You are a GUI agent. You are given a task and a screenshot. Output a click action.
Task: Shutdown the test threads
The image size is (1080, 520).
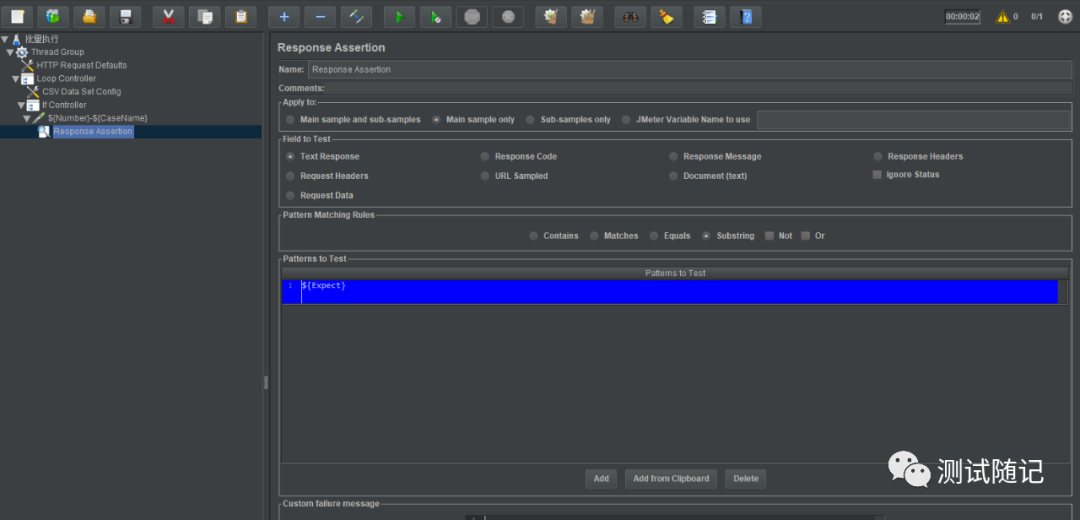(508, 17)
